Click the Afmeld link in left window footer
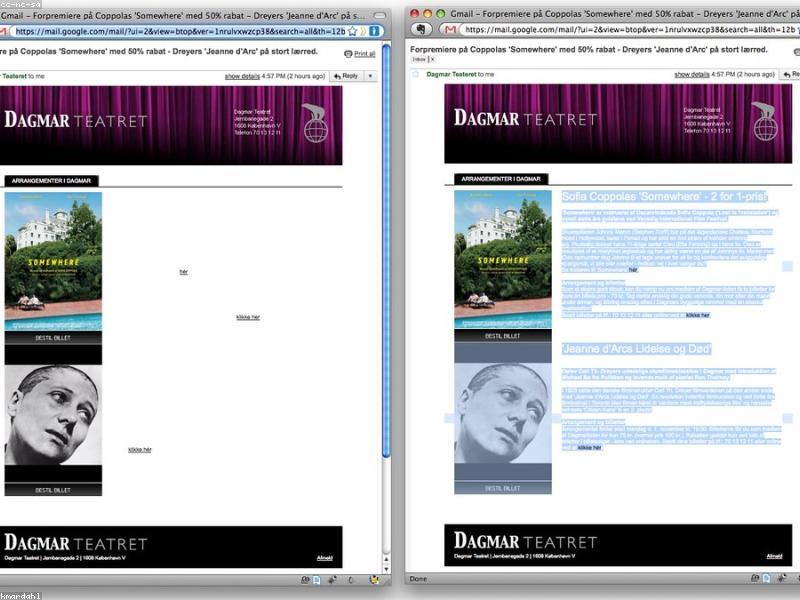 (x=324, y=558)
